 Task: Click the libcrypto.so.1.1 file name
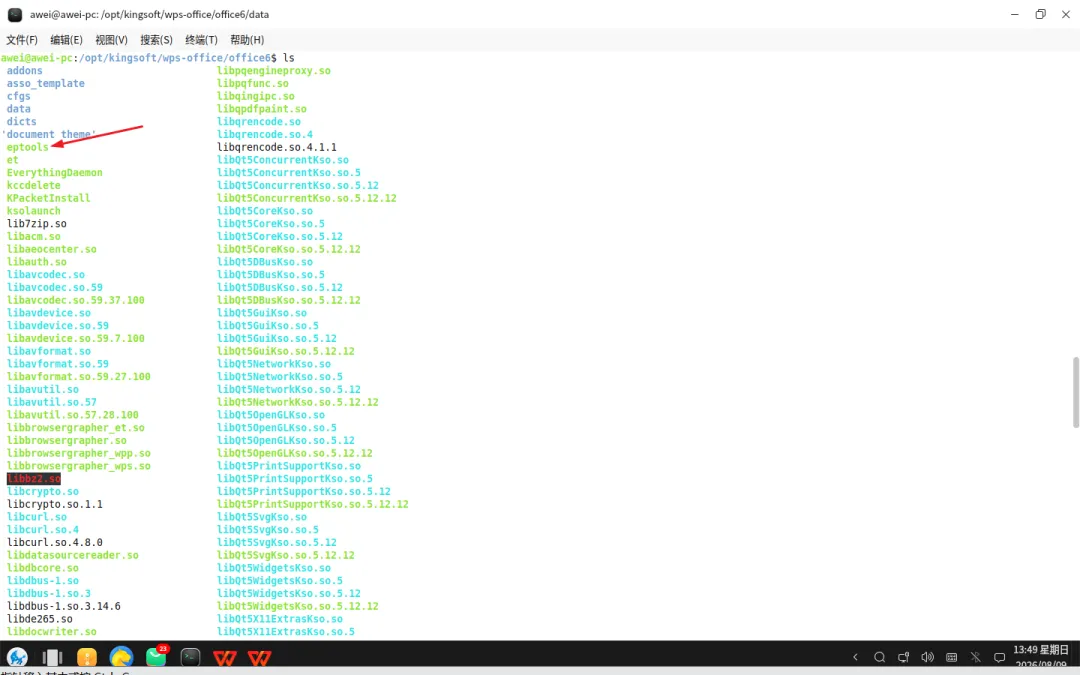[54, 504]
